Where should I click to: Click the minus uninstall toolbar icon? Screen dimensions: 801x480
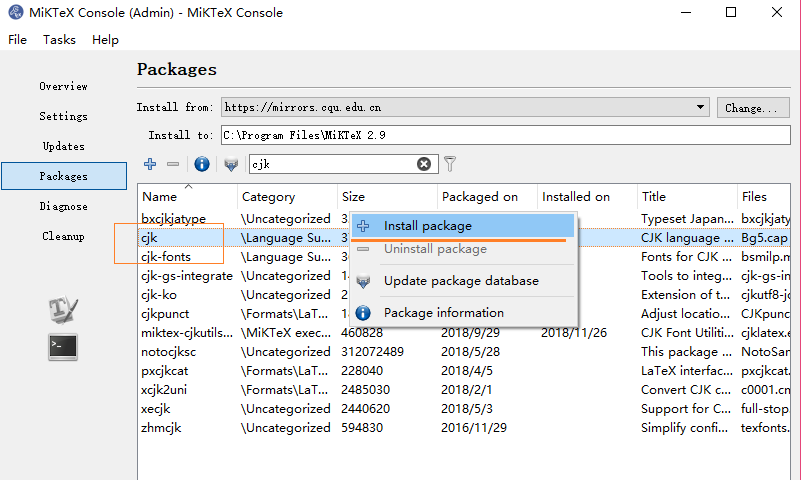(173, 164)
